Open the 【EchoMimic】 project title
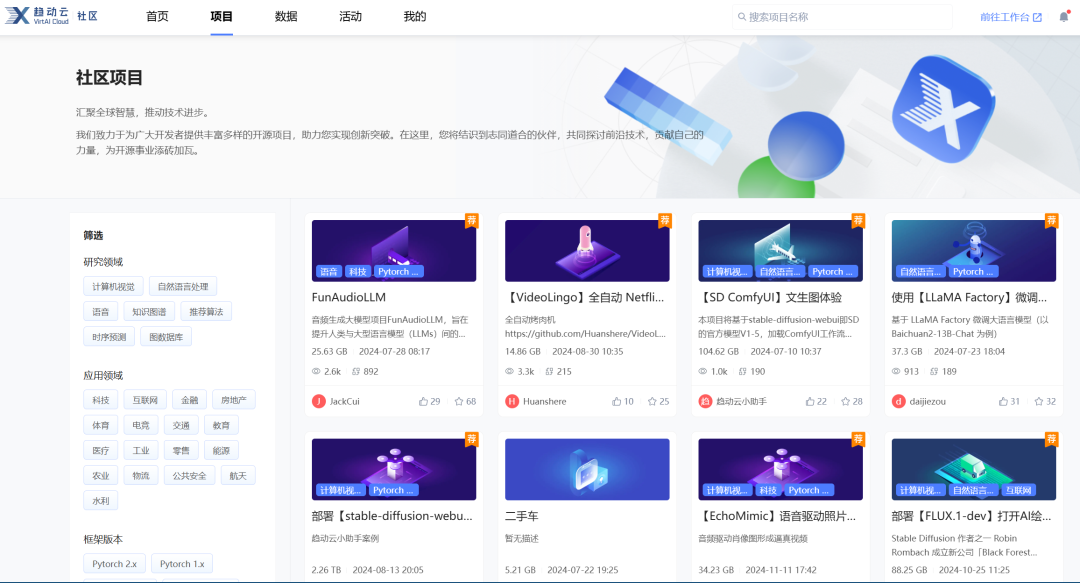The width and height of the screenshot is (1080, 583). coord(777,515)
